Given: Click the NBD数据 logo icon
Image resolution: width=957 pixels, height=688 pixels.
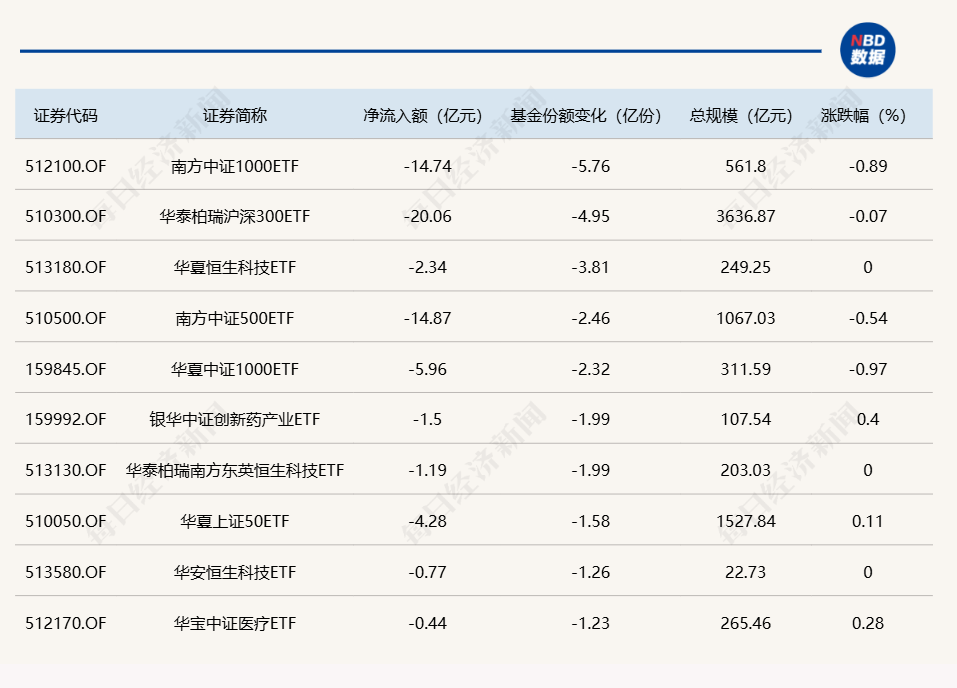Looking at the screenshot, I should [x=867, y=50].
